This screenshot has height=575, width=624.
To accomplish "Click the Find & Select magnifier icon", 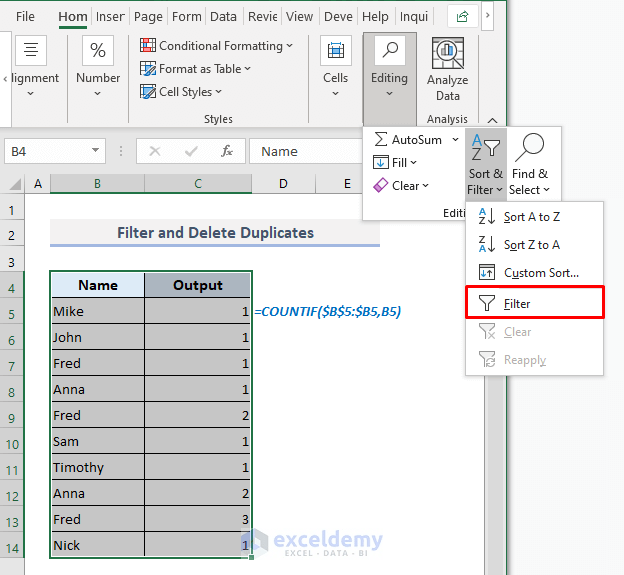I will point(529,147).
